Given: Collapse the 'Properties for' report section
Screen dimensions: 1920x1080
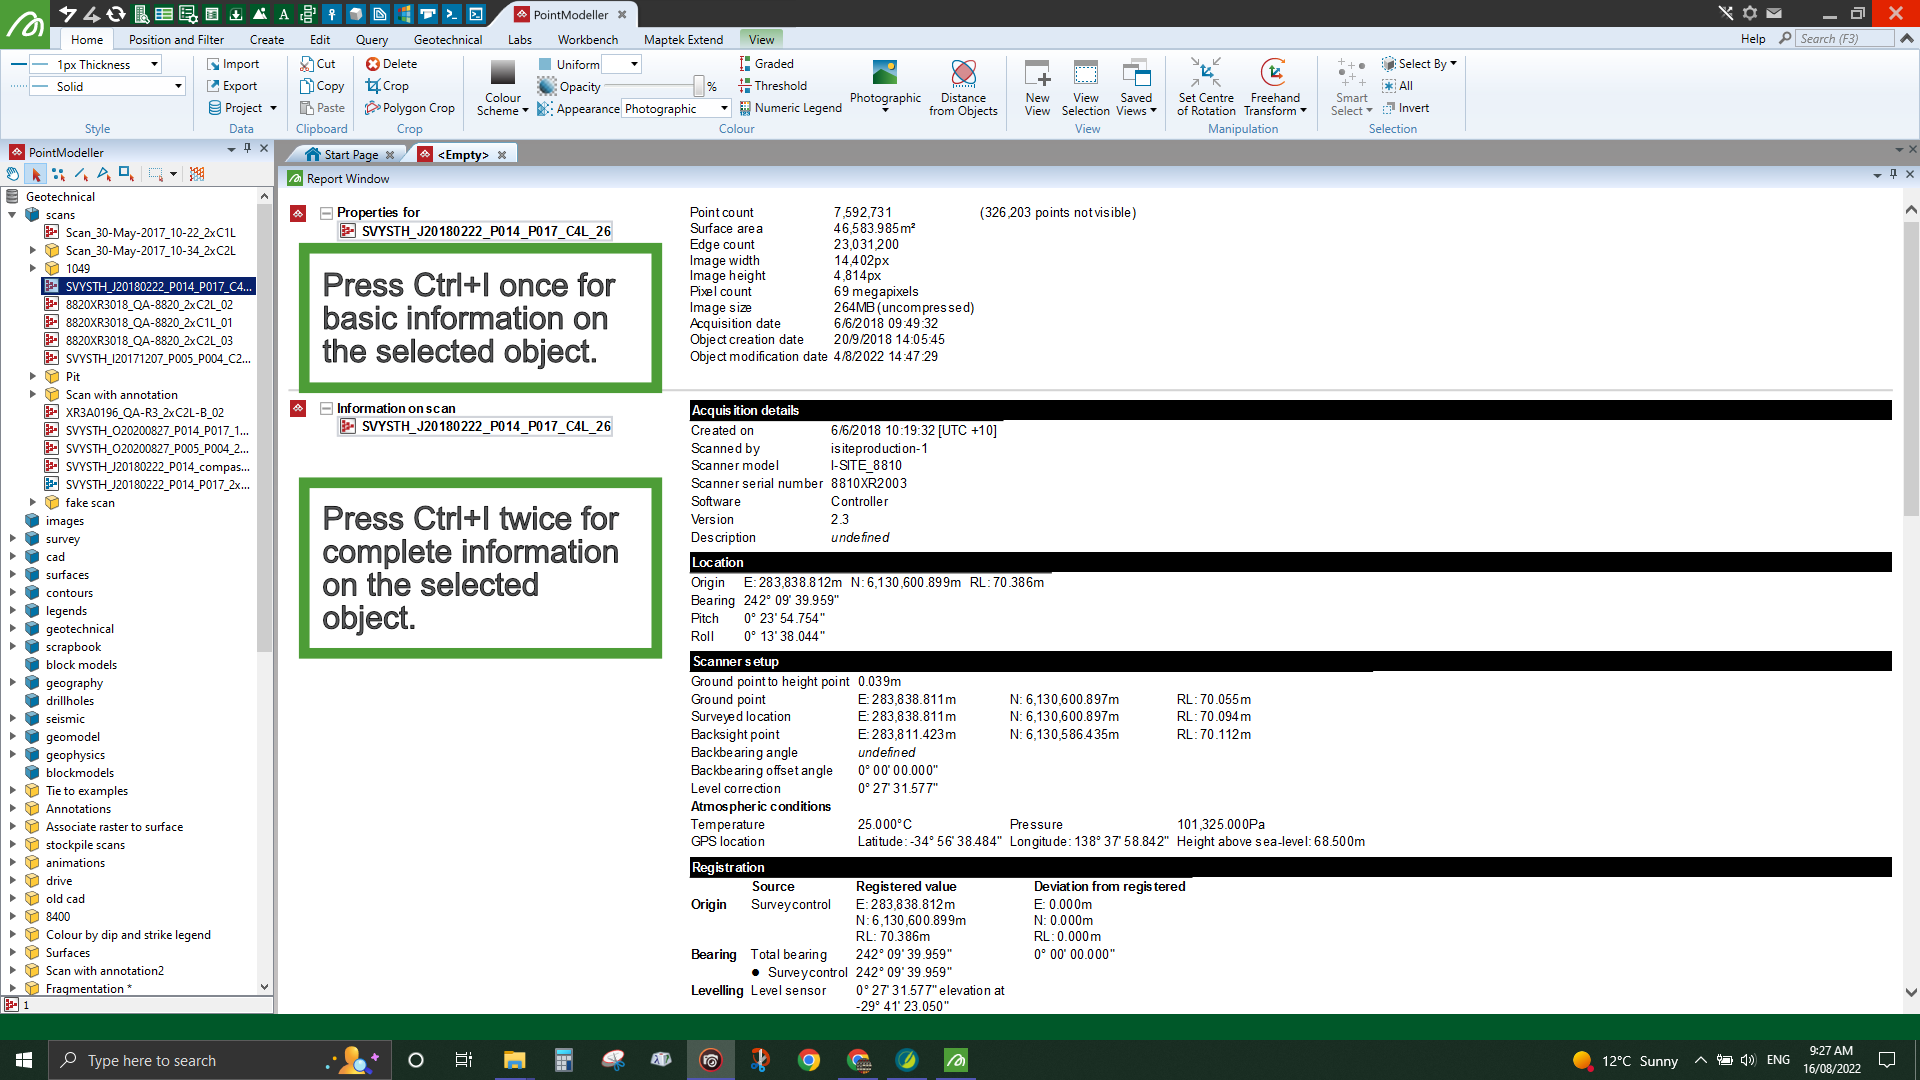Looking at the screenshot, I should pyautogui.click(x=326, y=213).
